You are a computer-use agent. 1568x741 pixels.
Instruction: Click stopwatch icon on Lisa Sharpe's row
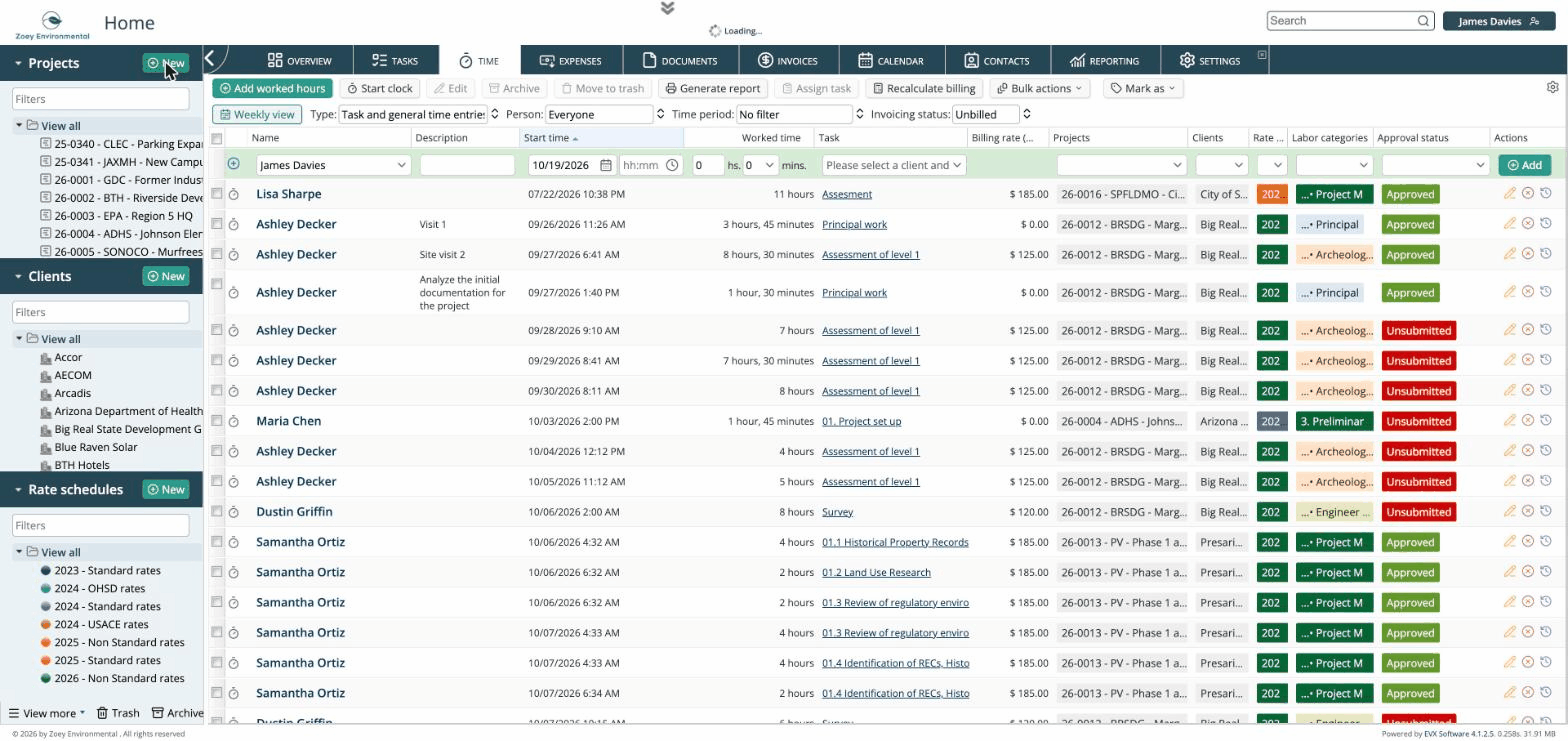[x=234, y=194]
